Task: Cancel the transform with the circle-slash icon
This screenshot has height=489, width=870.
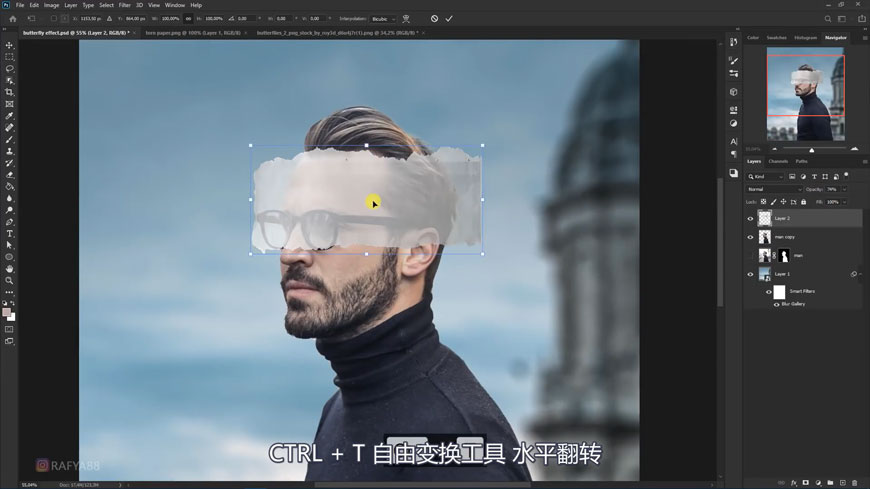Action: [434, 18]
